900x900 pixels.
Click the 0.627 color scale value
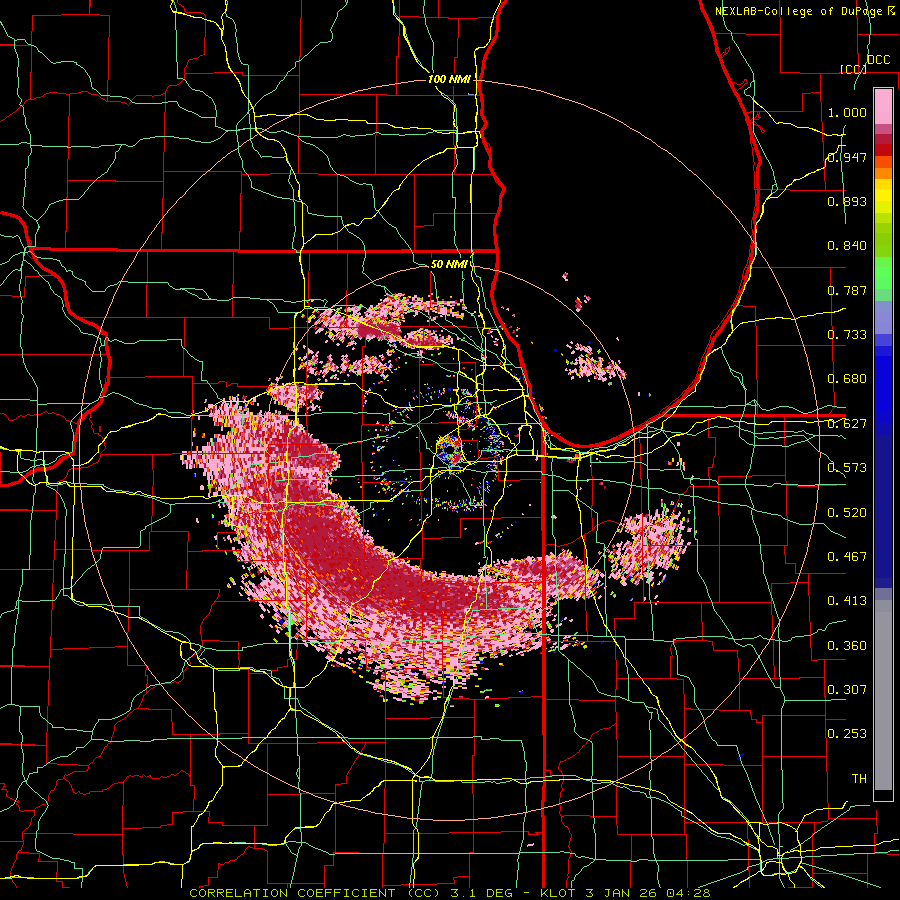847,424
